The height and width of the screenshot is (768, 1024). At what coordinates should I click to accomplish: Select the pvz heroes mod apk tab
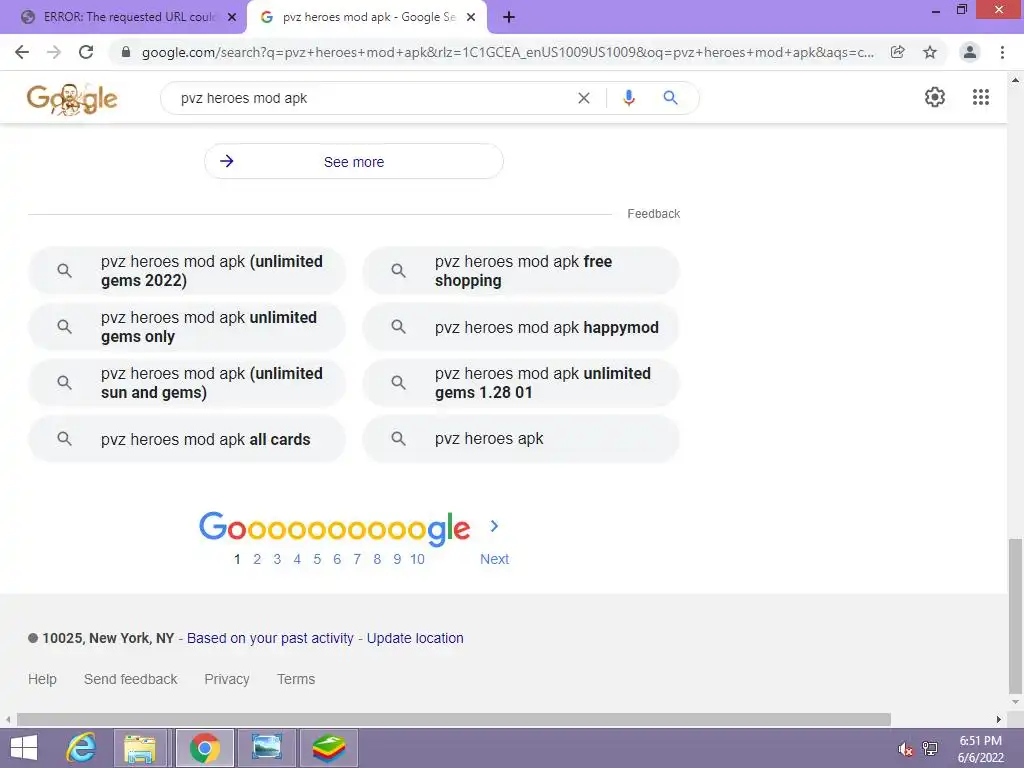click(367, 17)
